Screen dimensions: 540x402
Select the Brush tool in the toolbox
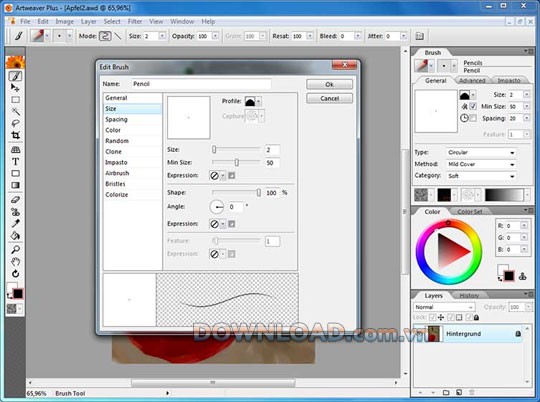point(15,76)
